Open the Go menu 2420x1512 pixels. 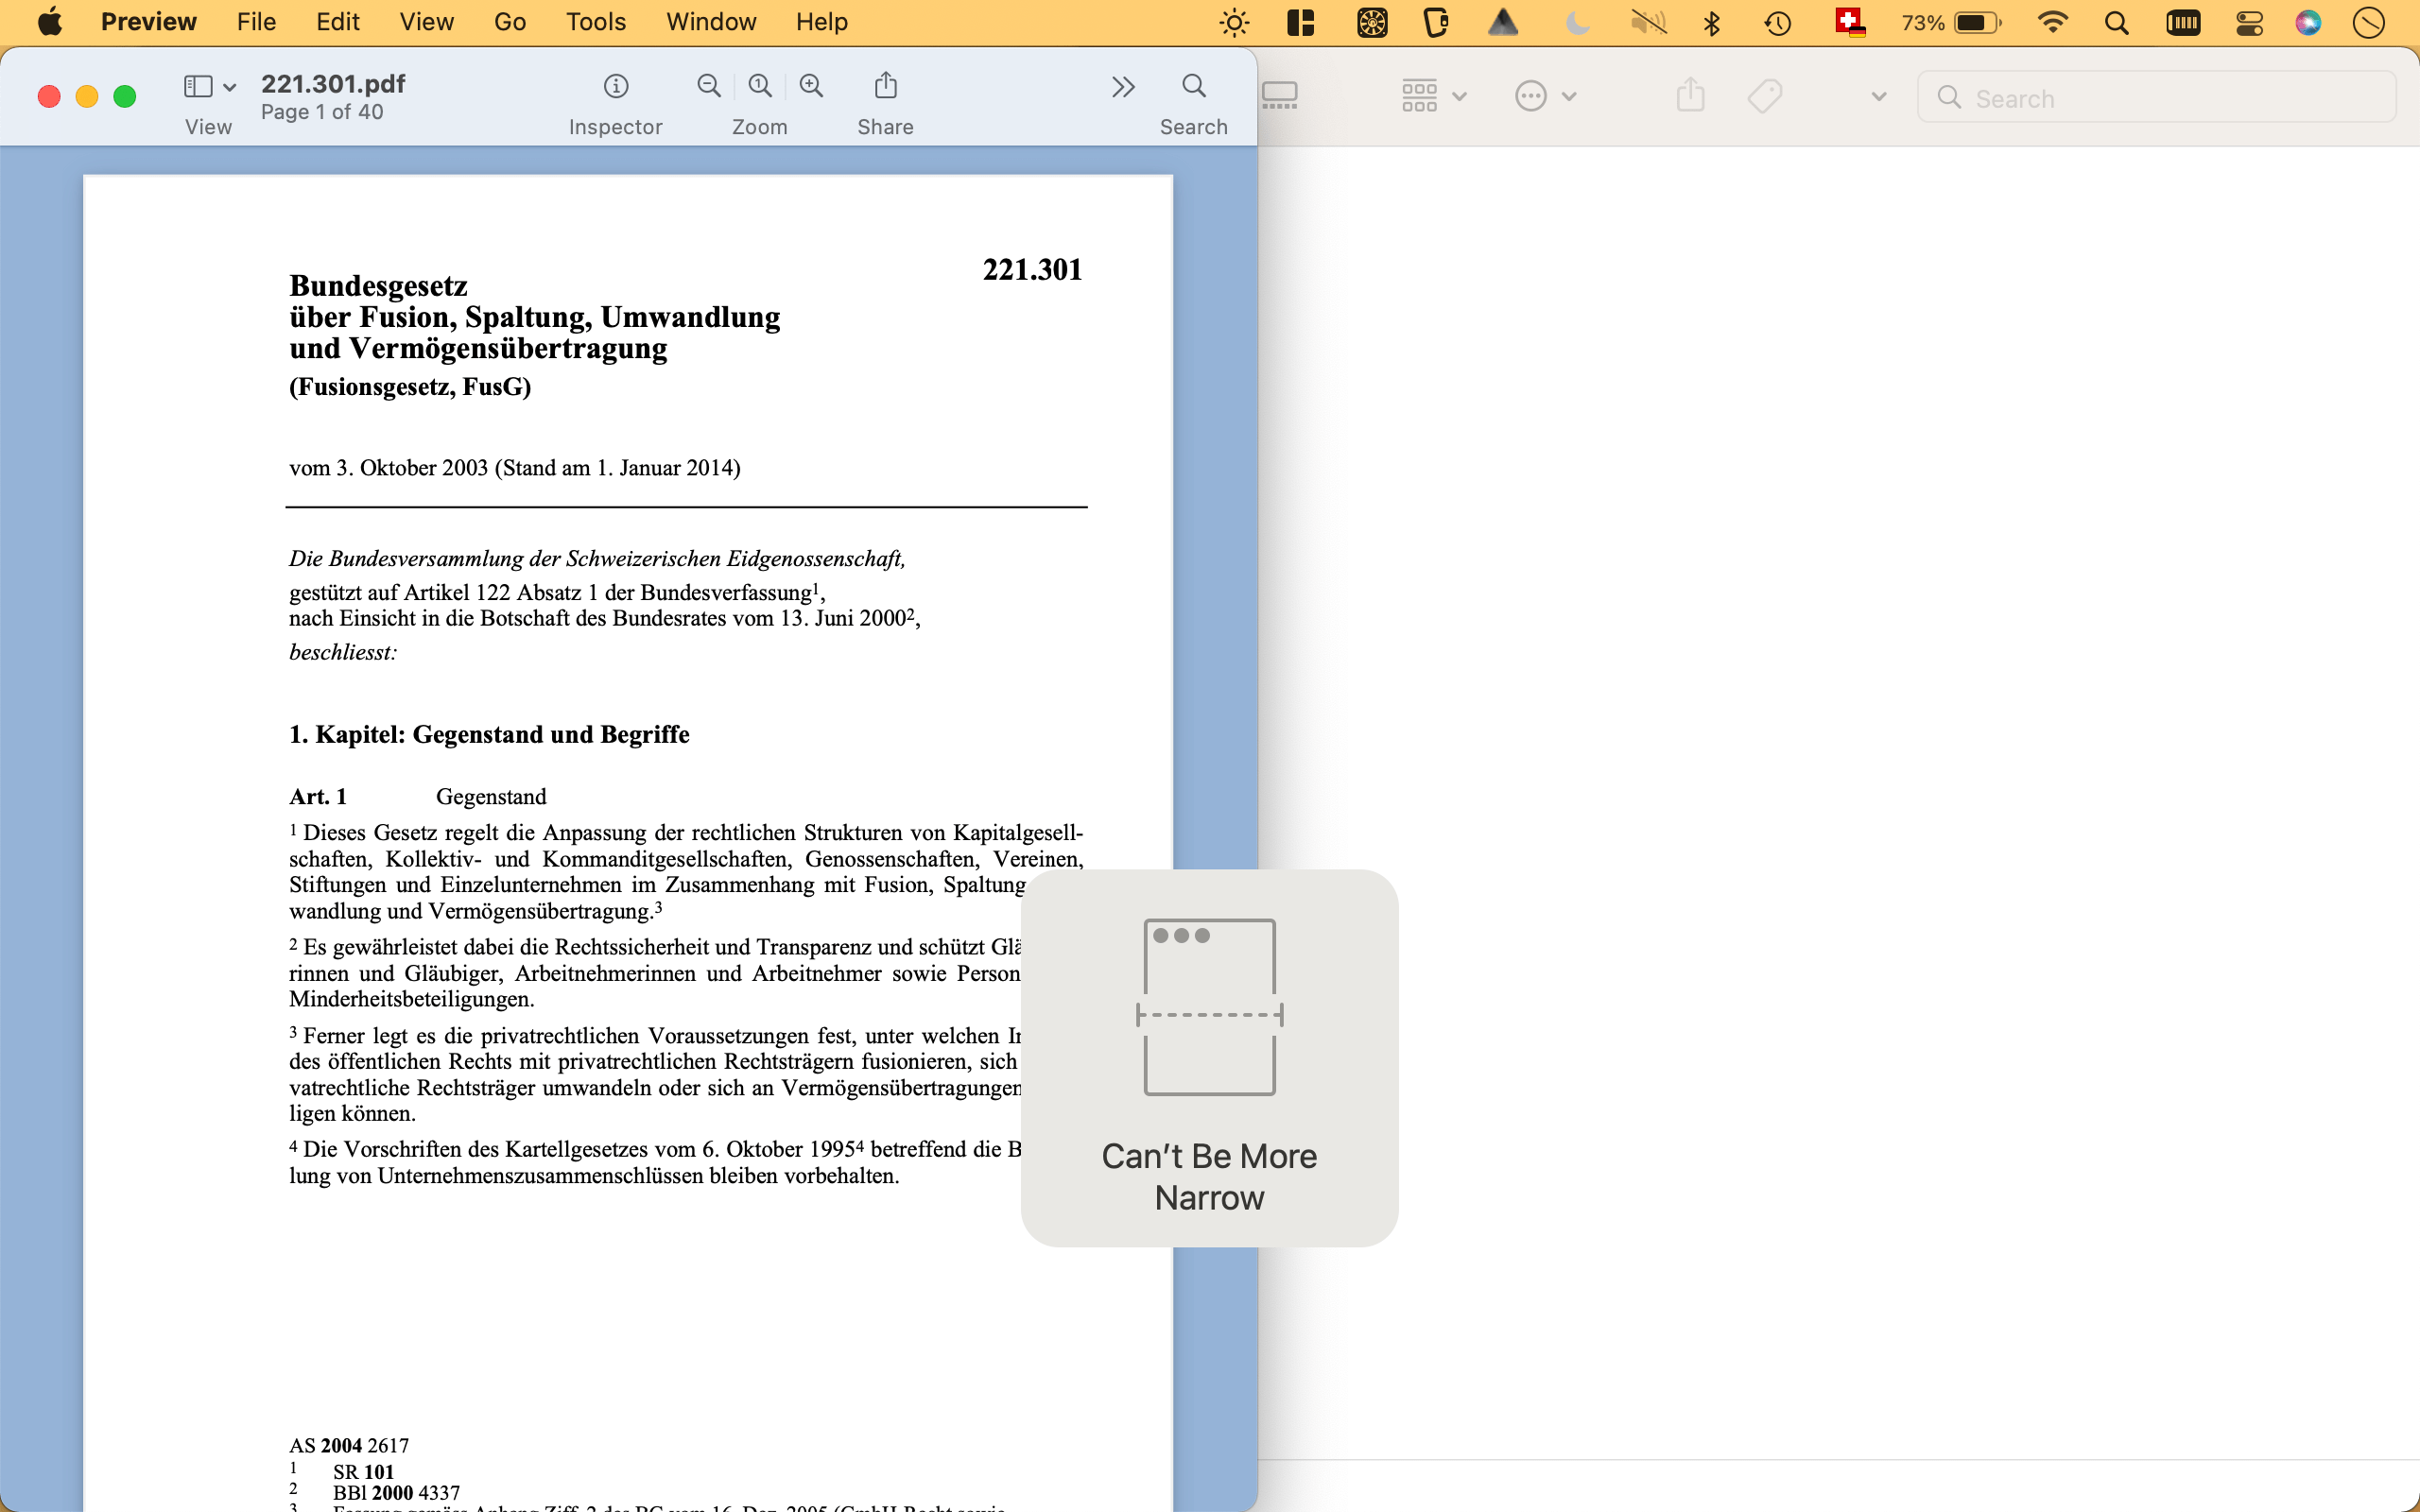tap(509, 22)
